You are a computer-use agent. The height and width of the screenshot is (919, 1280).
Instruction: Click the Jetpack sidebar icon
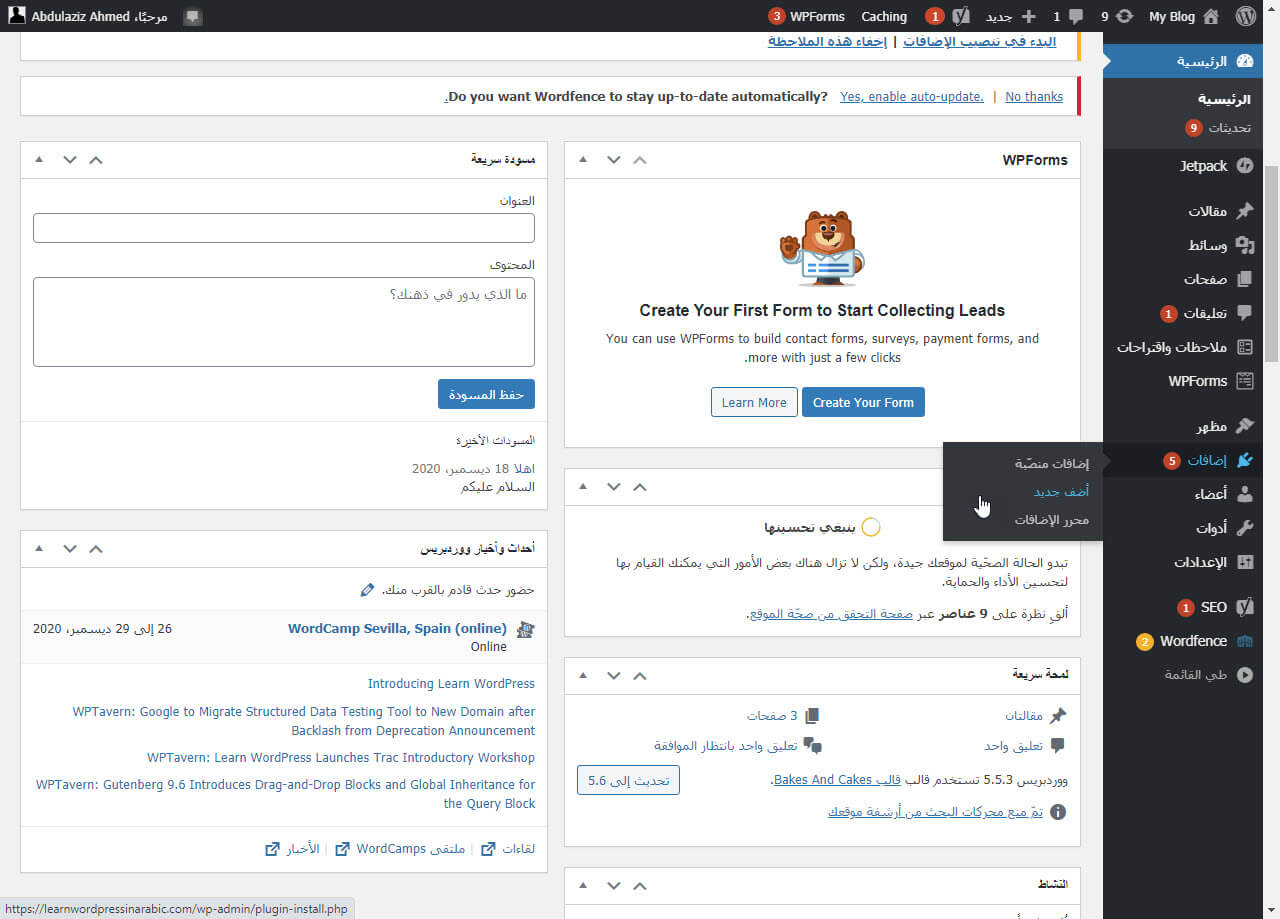point(1245,166)
